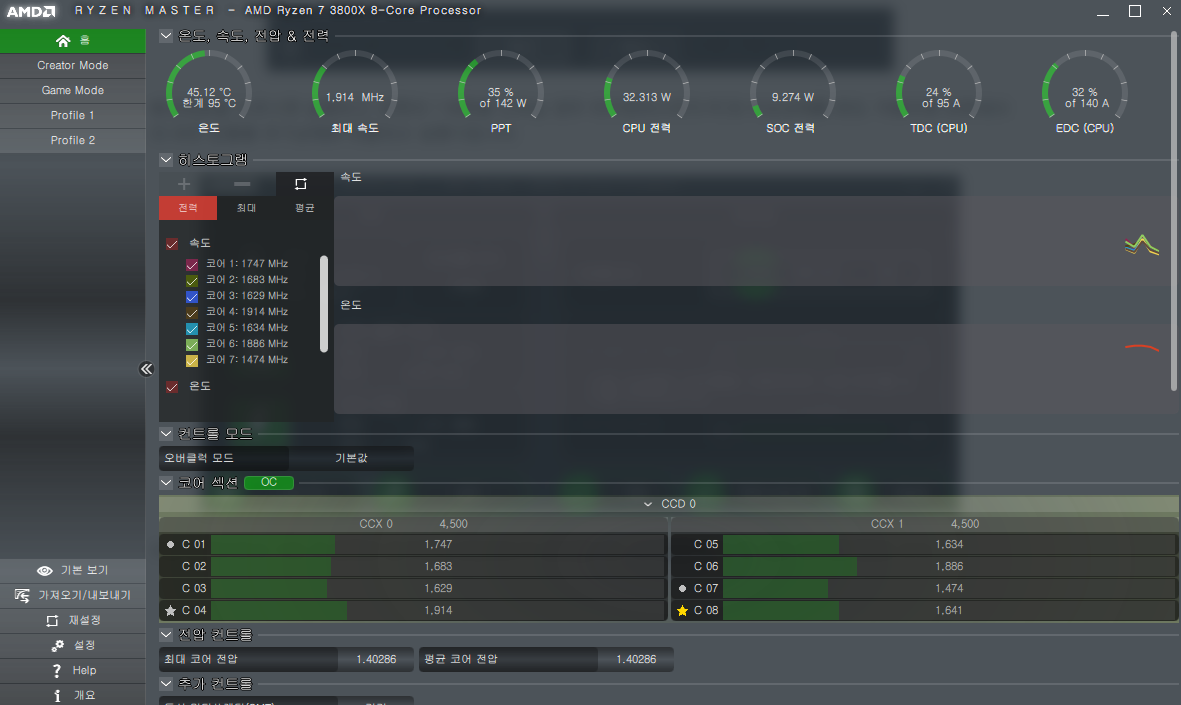Open Profile 1
This screenshot has height=705, width=1181.
pos(73,115)
